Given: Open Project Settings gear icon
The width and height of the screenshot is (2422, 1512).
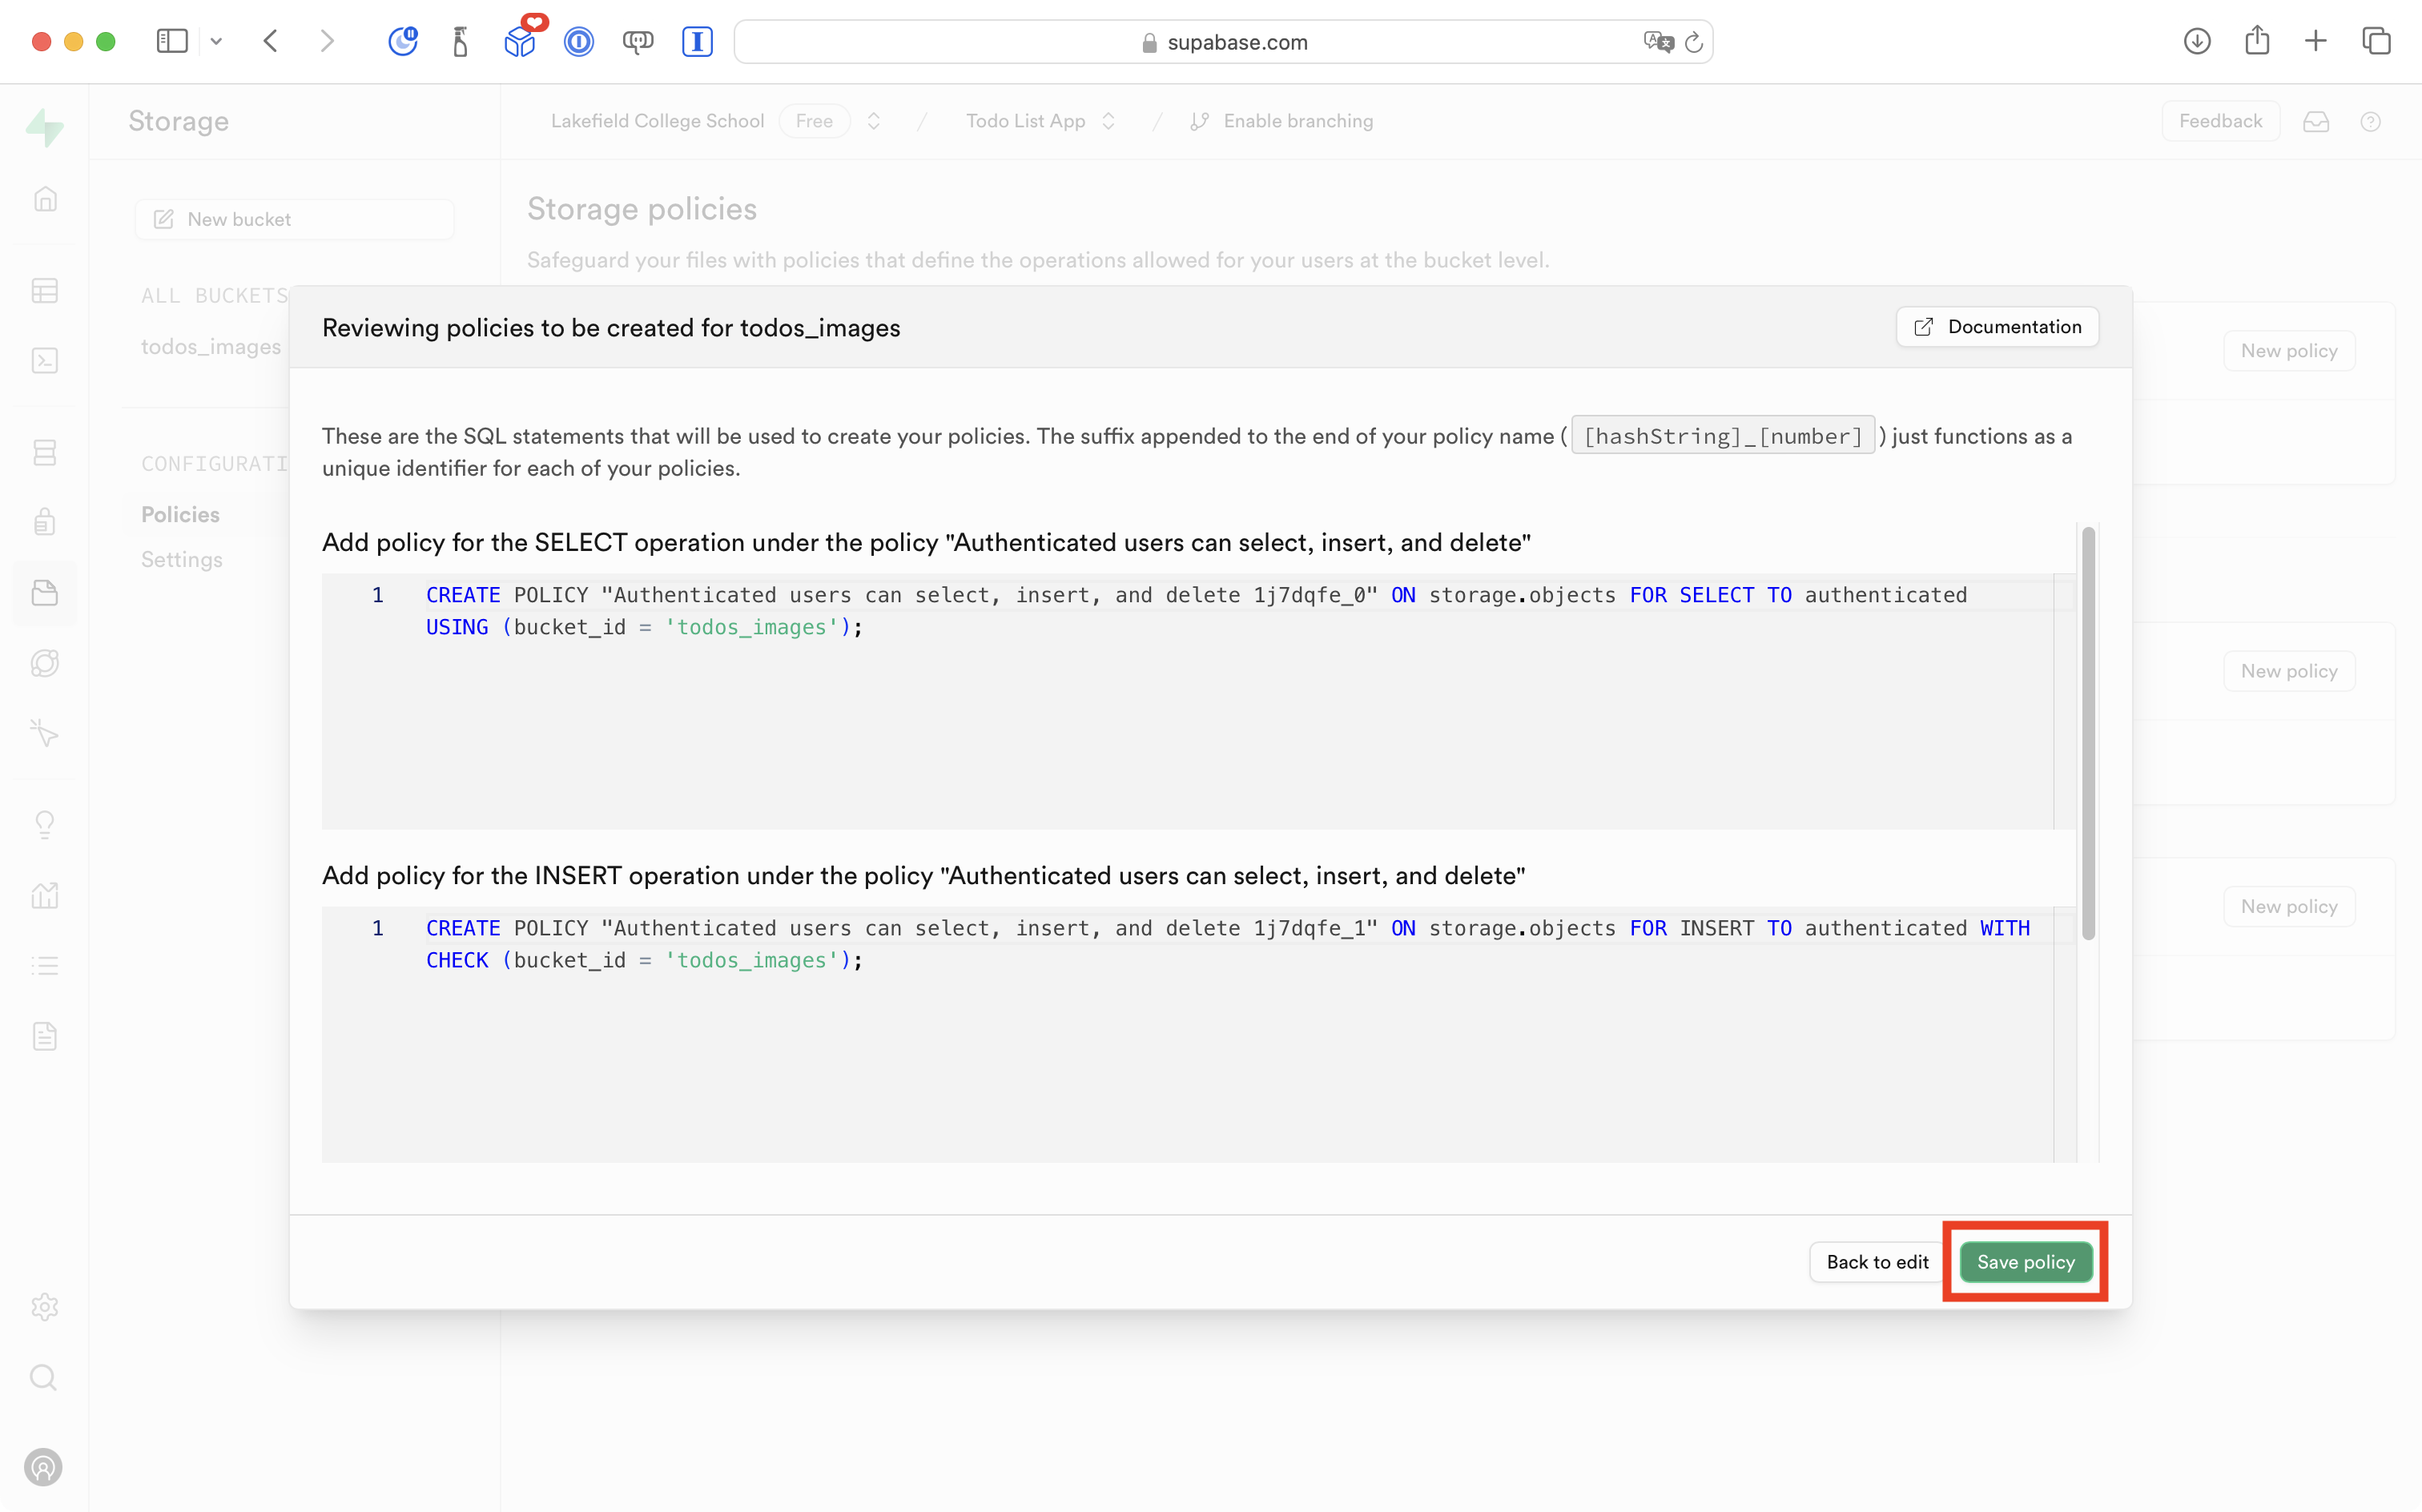Looking at the screenshot, I should pyautogui.click(x=45, y=1307).
